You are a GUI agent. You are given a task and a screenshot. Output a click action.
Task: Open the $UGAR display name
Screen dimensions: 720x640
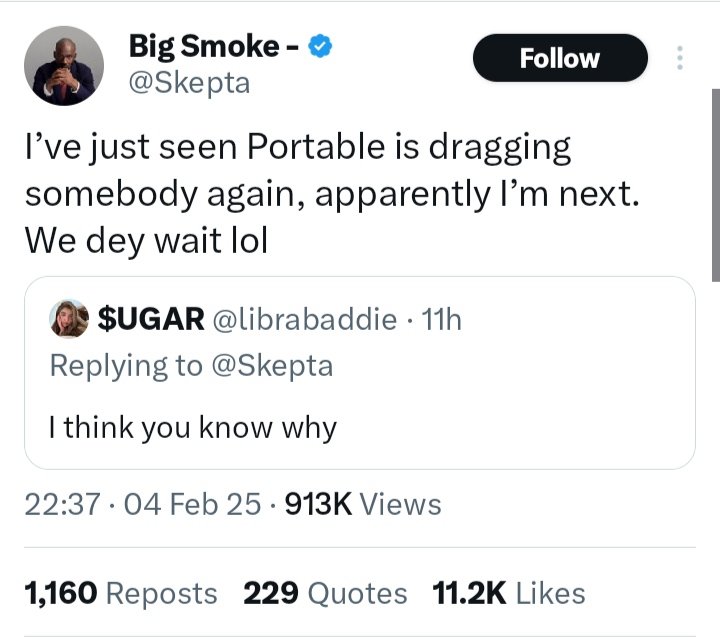(151, 319)
